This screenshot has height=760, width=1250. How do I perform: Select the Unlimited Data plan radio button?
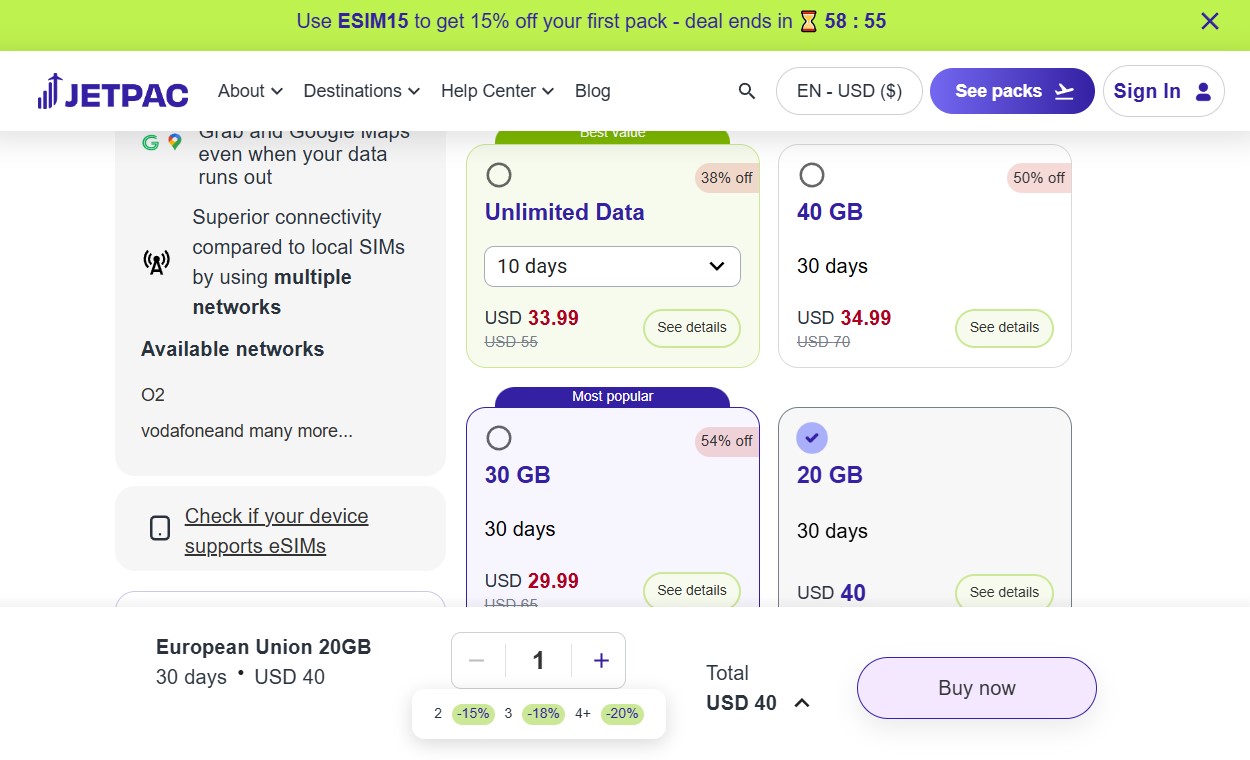pos(499,175)
